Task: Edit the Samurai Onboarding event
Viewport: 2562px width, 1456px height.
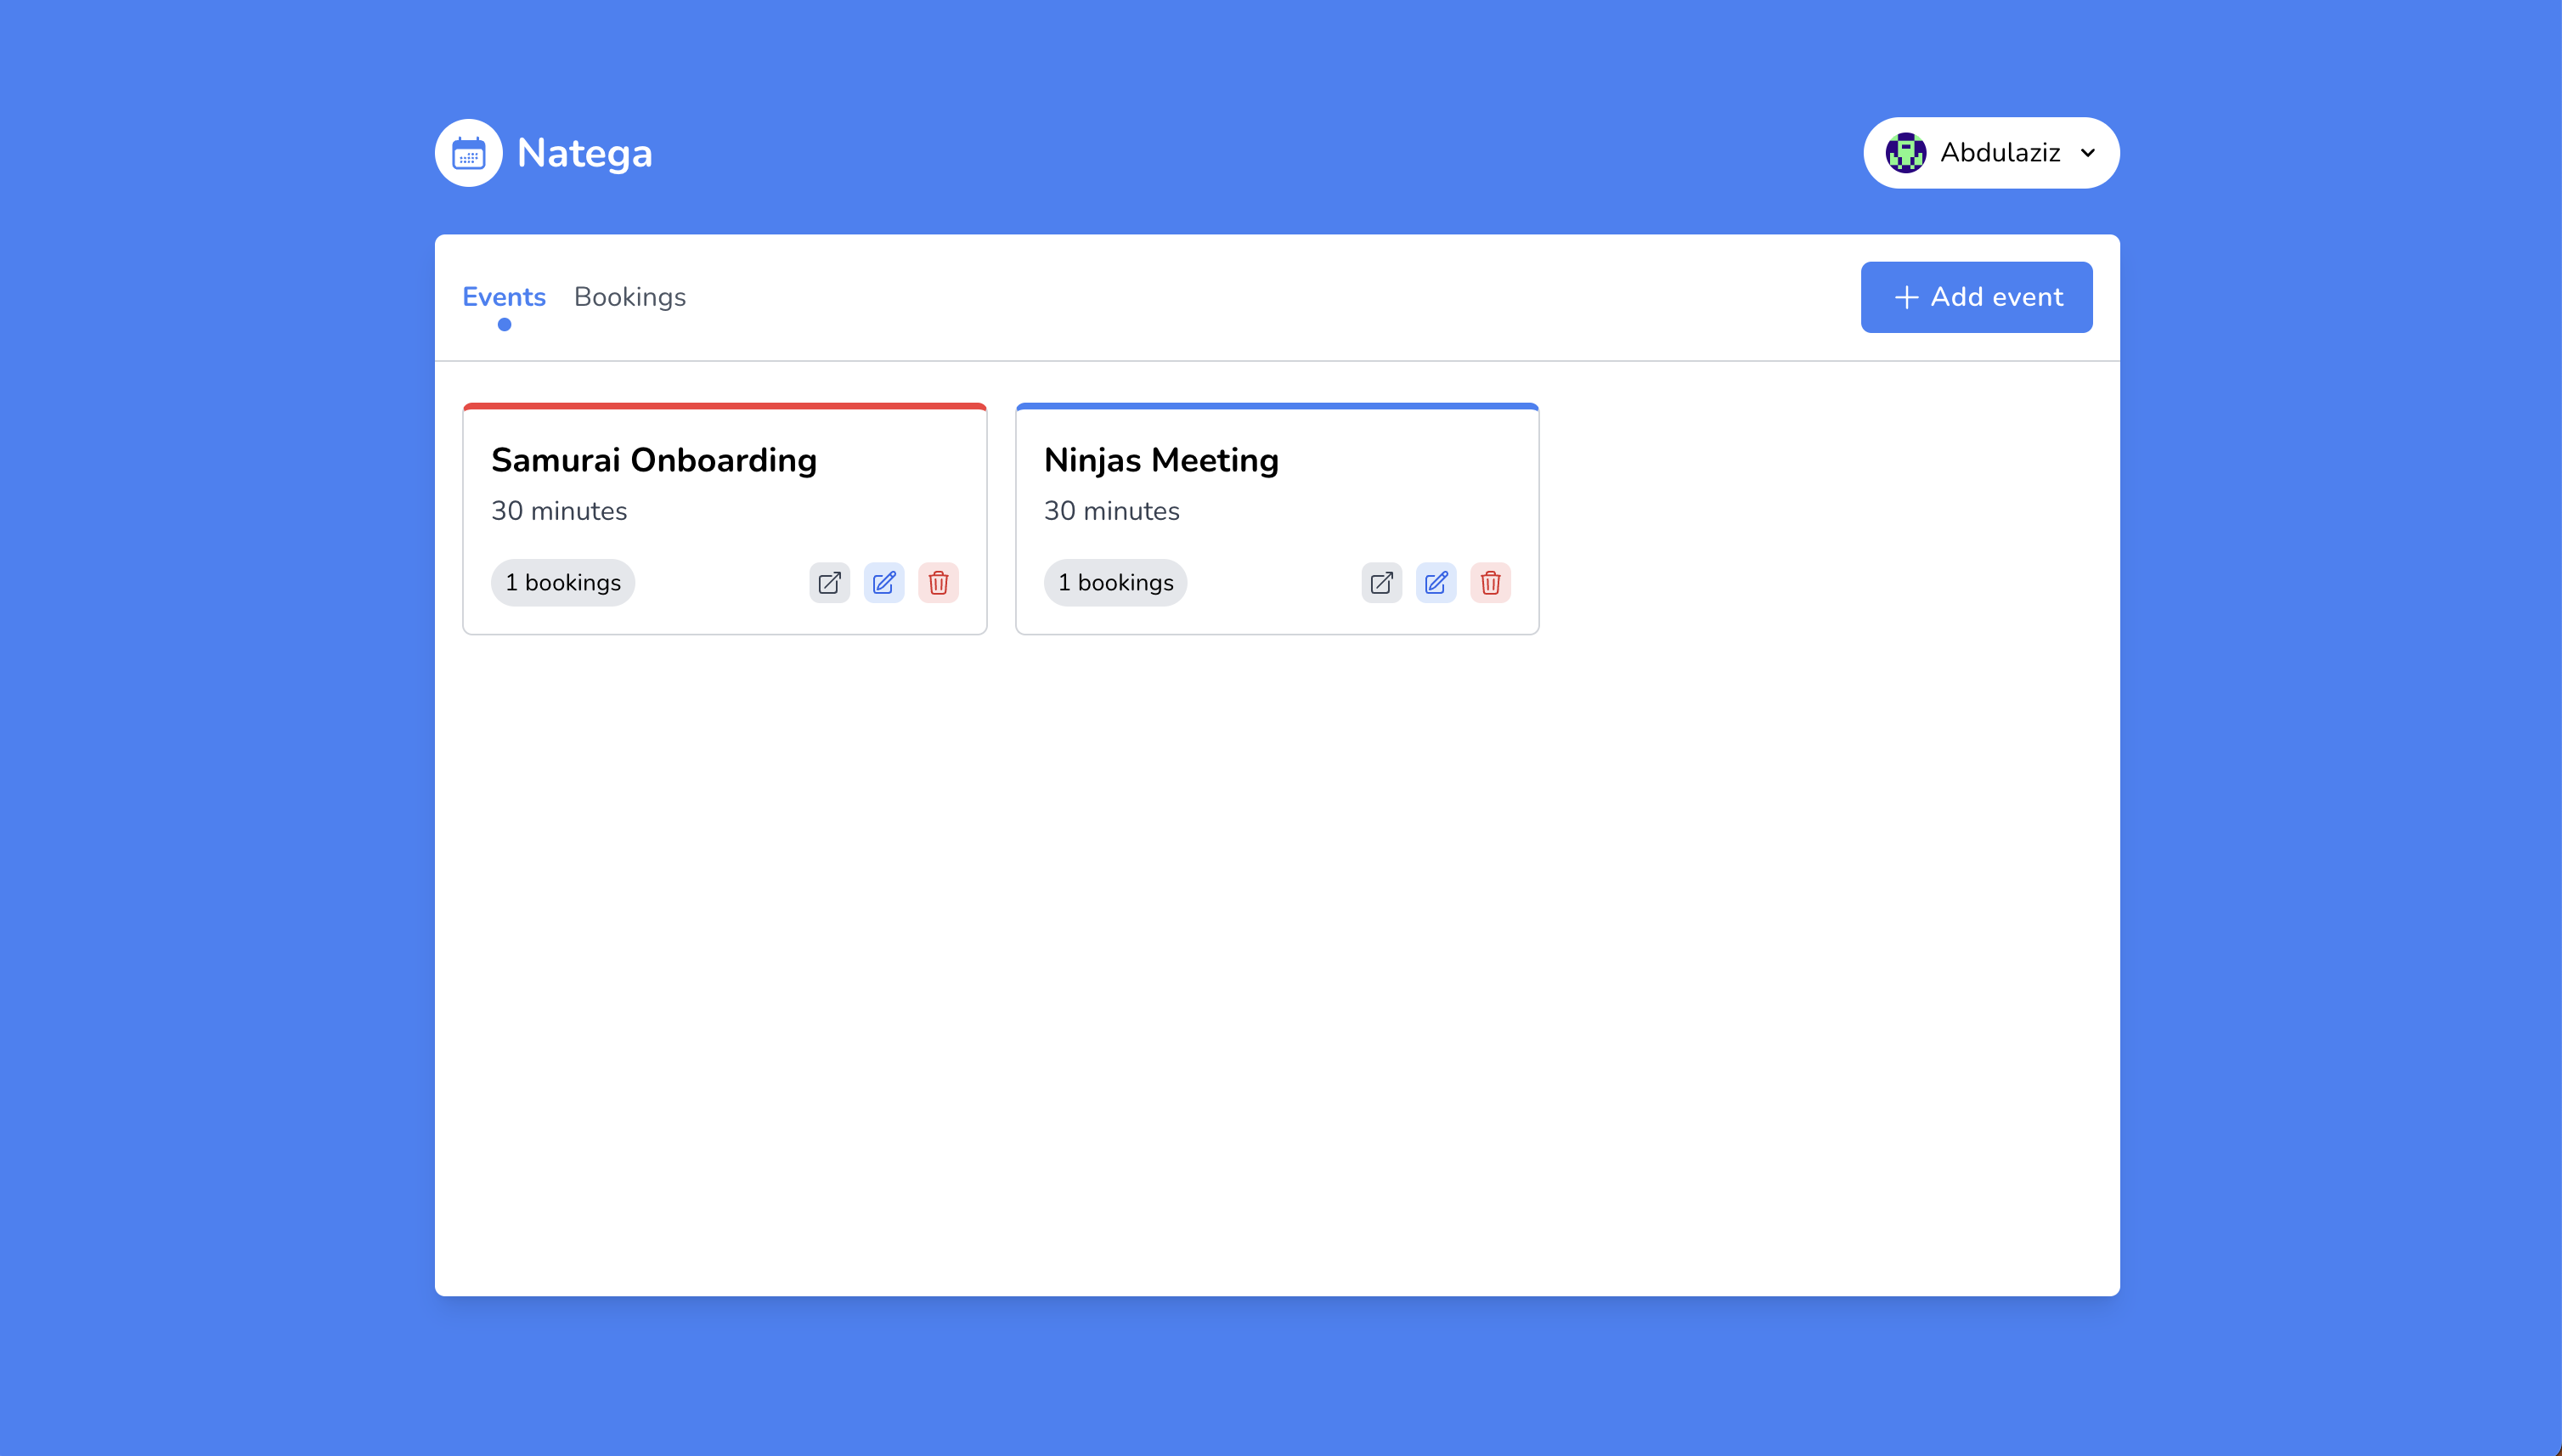Action: click(883, 582)
